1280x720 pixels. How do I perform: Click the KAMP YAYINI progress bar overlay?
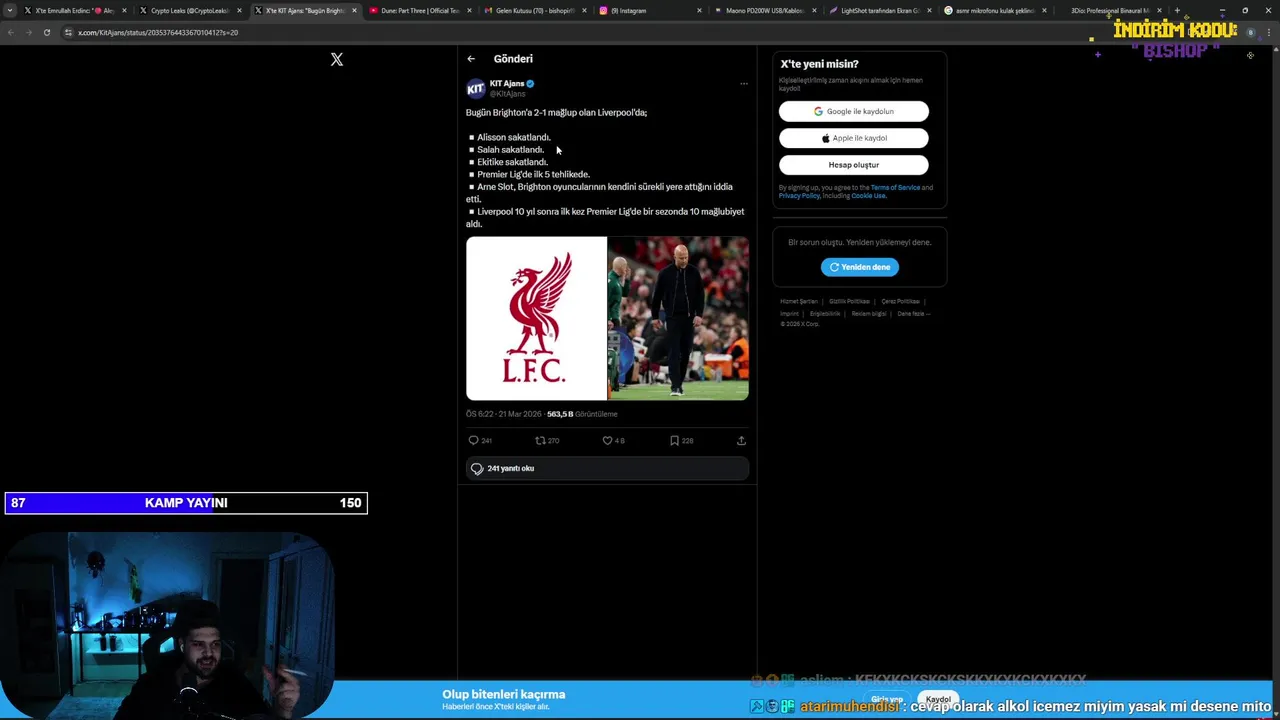(x=186, y=503)
